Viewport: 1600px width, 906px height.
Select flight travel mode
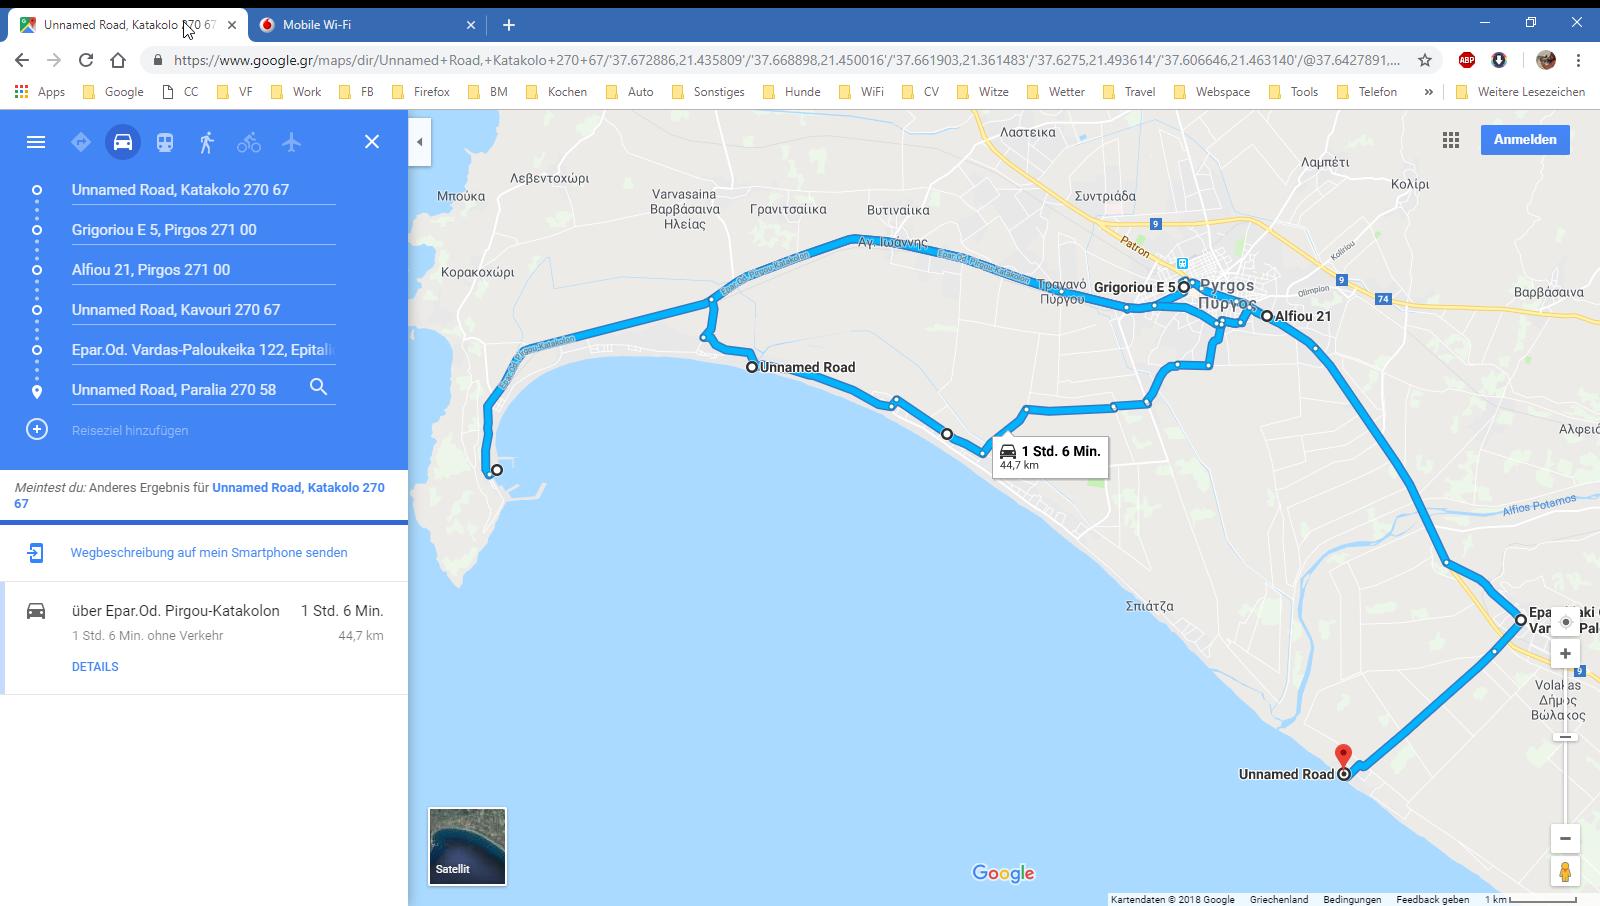pyautogui.click(x=291, y=142)
